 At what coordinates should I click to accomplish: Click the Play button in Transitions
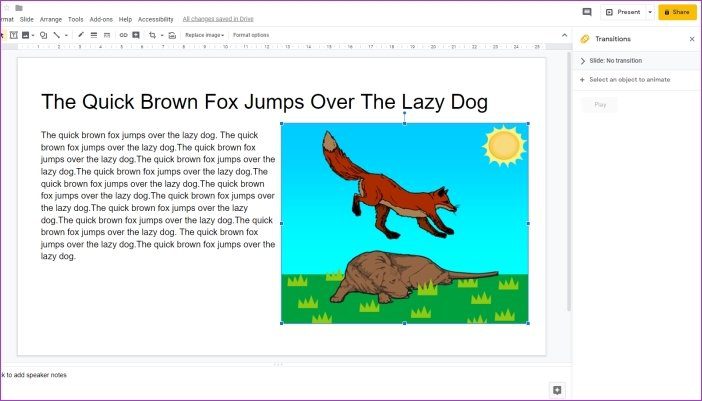coord(600,105)
